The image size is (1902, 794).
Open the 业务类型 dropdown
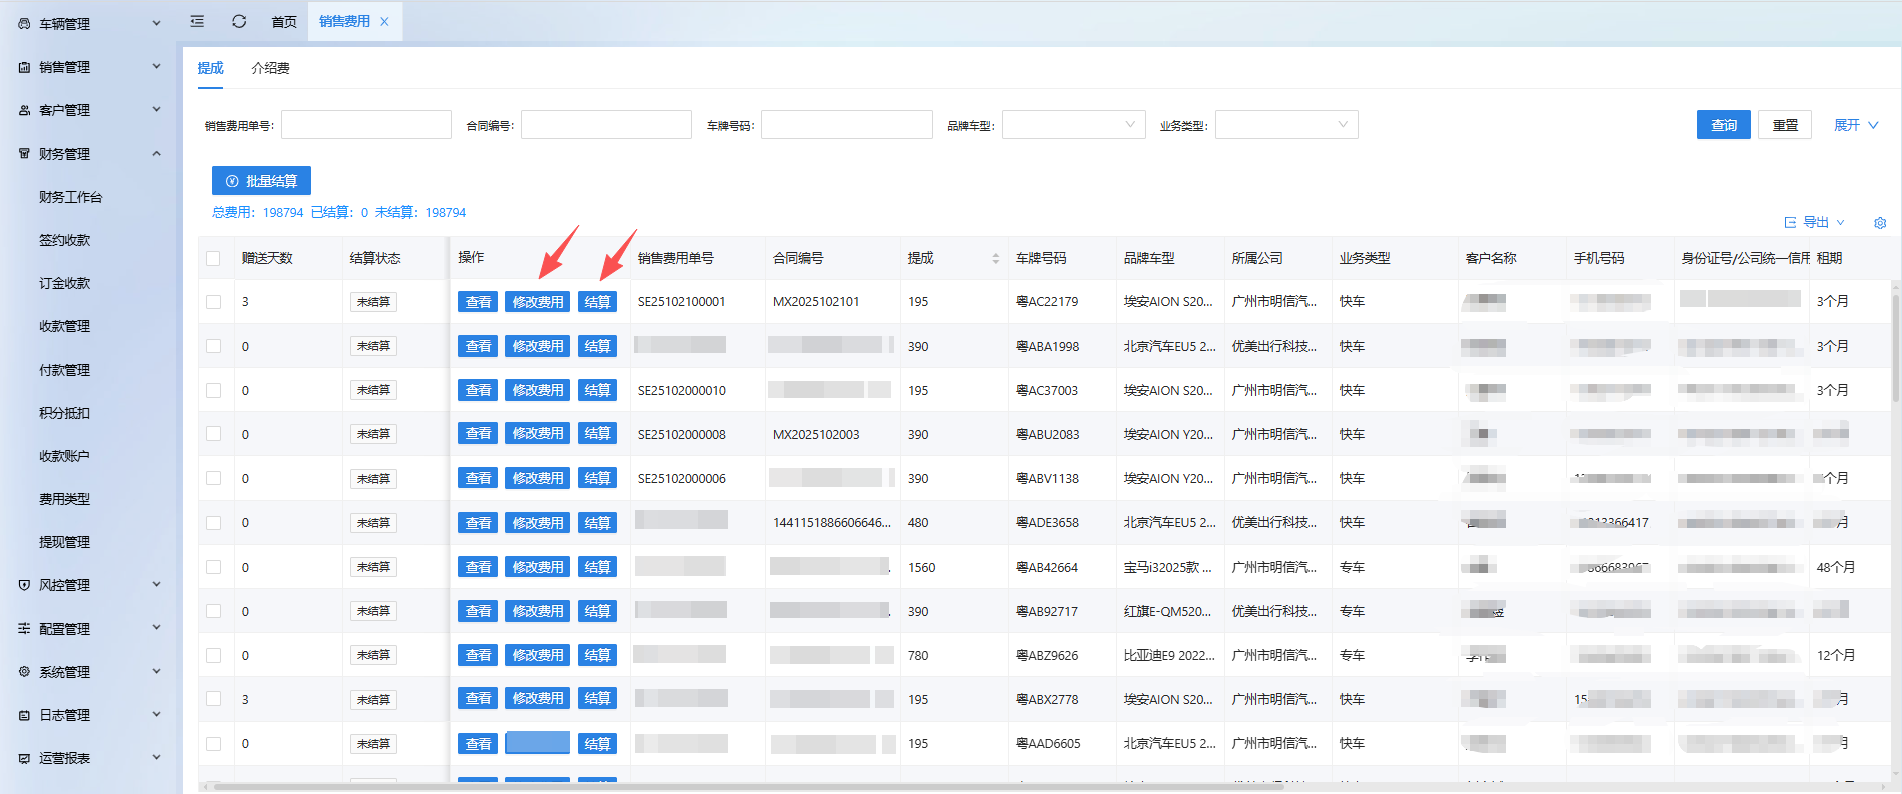click(x=1286, y=125)
